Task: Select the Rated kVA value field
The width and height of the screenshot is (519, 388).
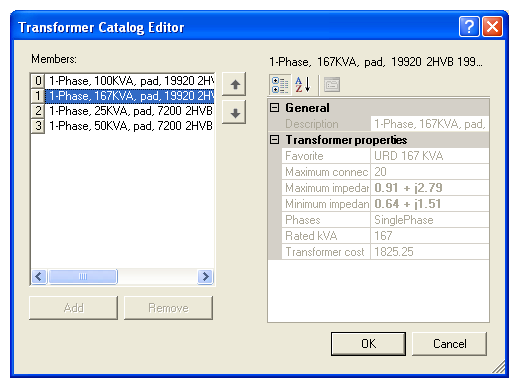Action: [x=430, y=236]
